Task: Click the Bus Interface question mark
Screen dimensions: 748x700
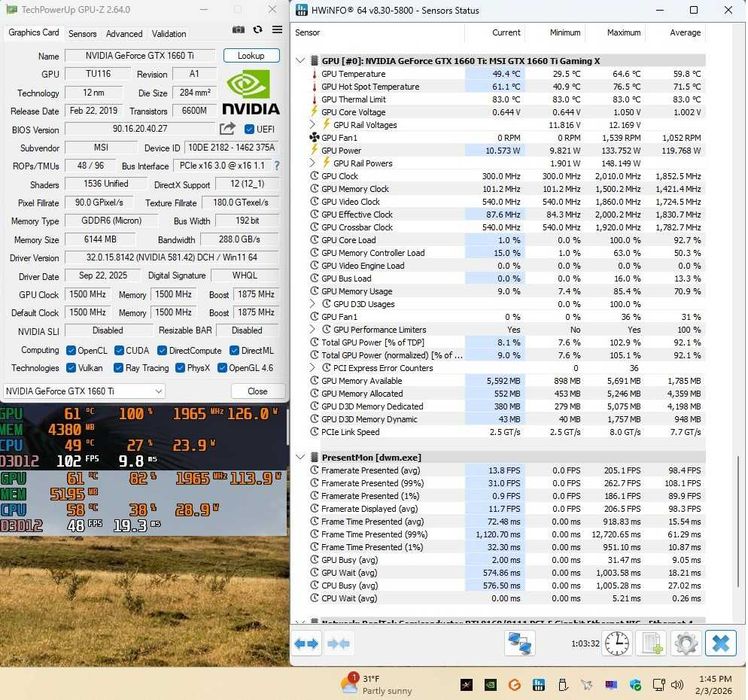Action: [277, 166]
